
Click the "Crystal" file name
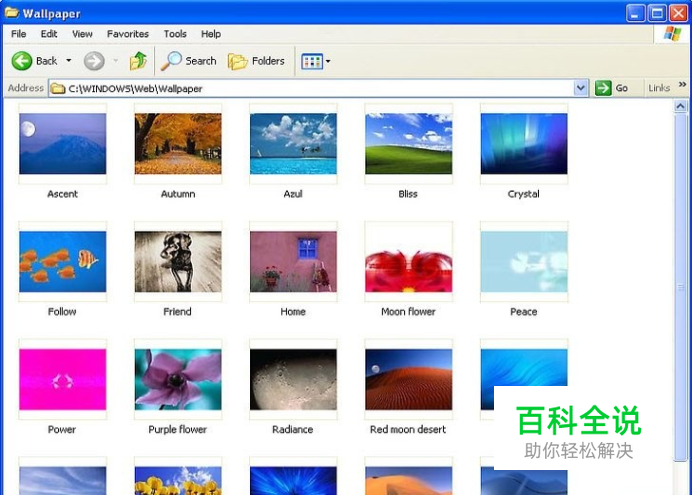pyautogui.click(x=523, y=194)
